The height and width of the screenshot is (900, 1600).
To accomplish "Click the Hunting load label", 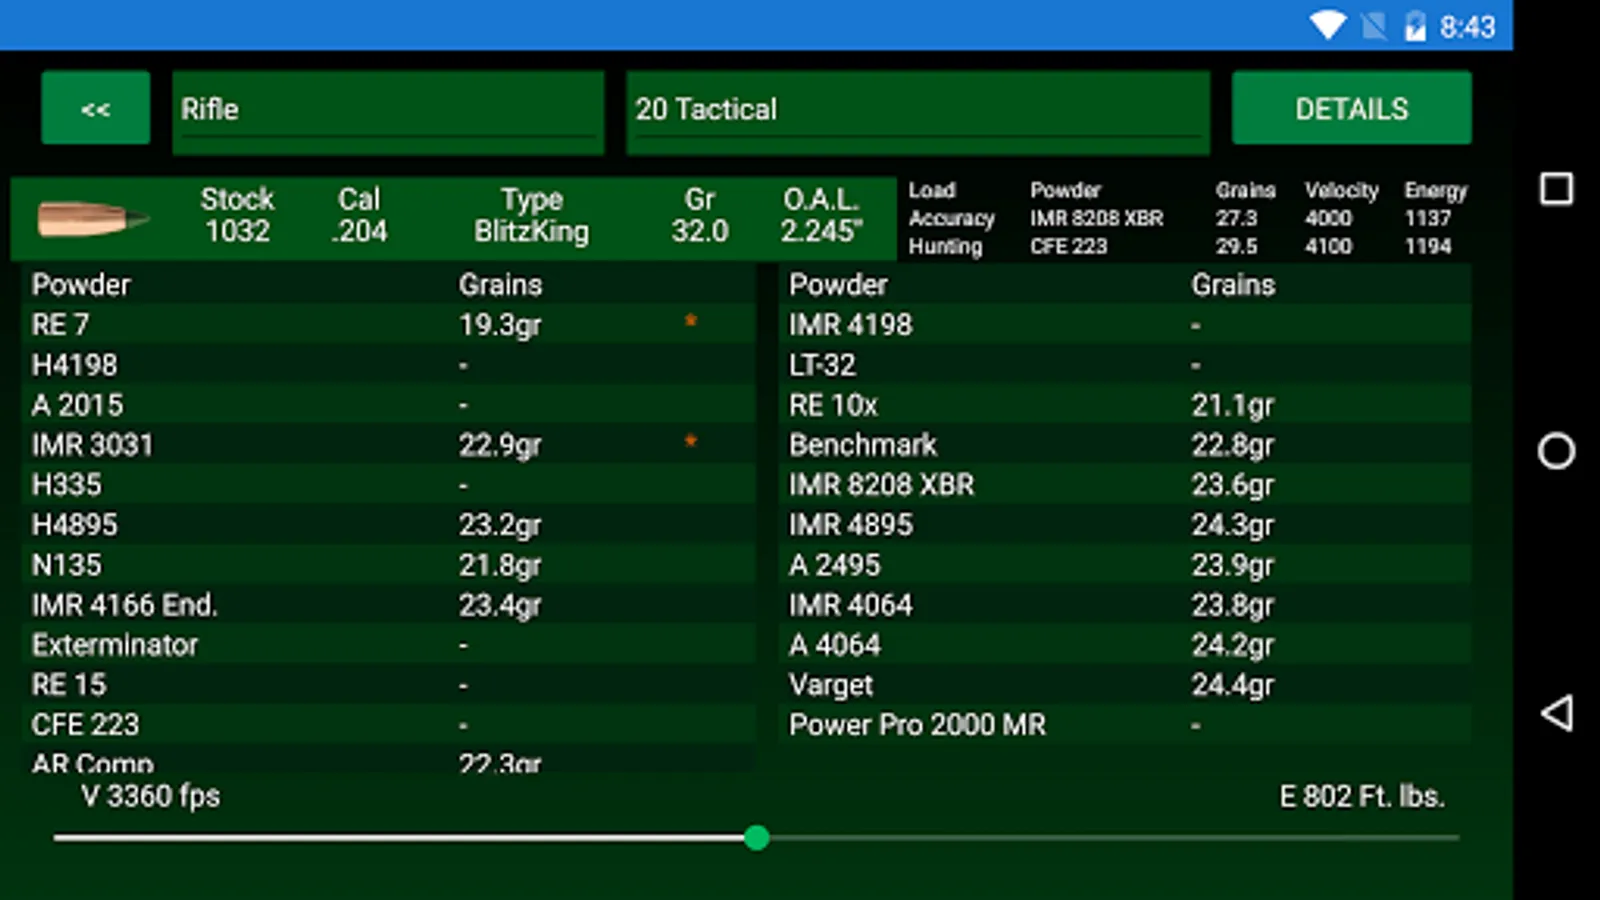I will [x=945, y=246].
